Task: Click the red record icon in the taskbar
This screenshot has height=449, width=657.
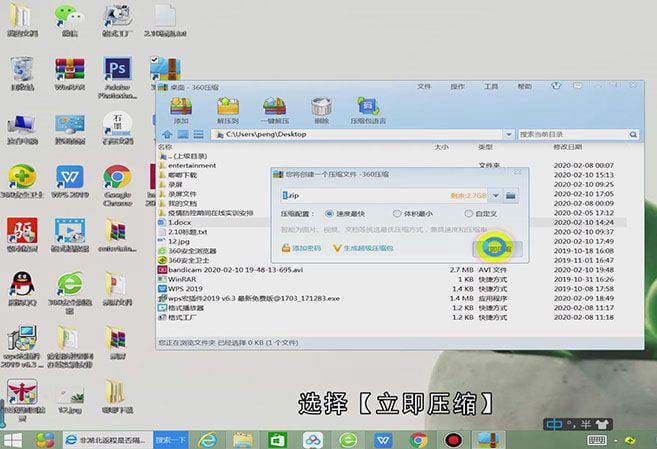Action: 453,440
